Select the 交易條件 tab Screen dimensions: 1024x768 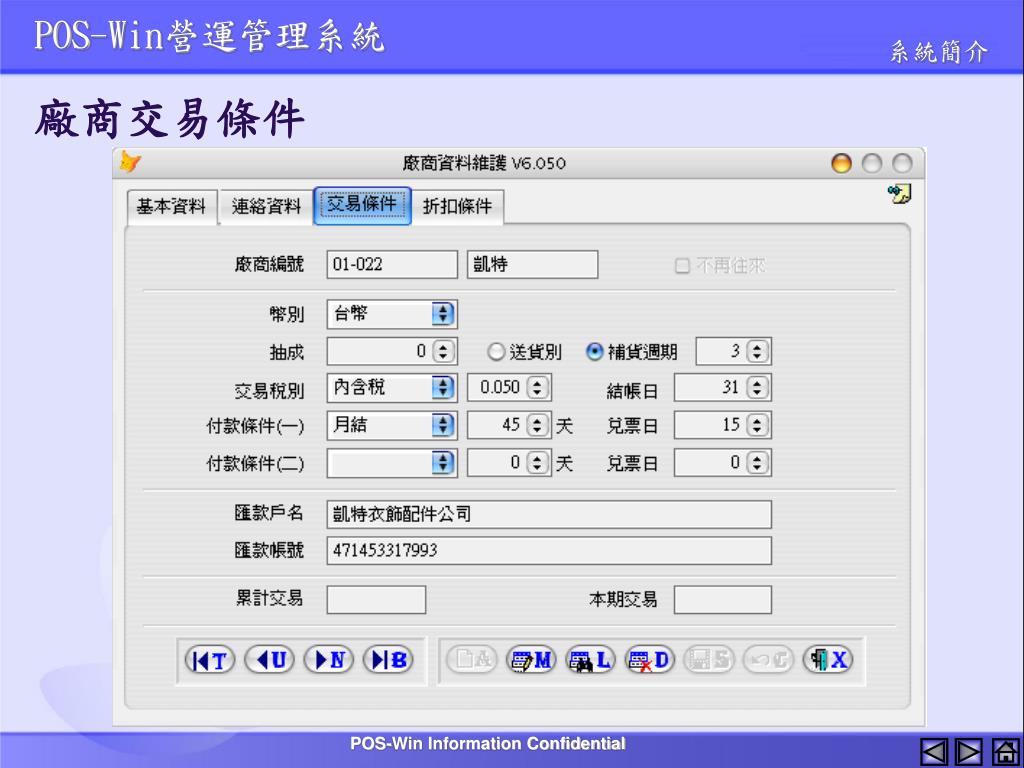click(x=362, y=205)
